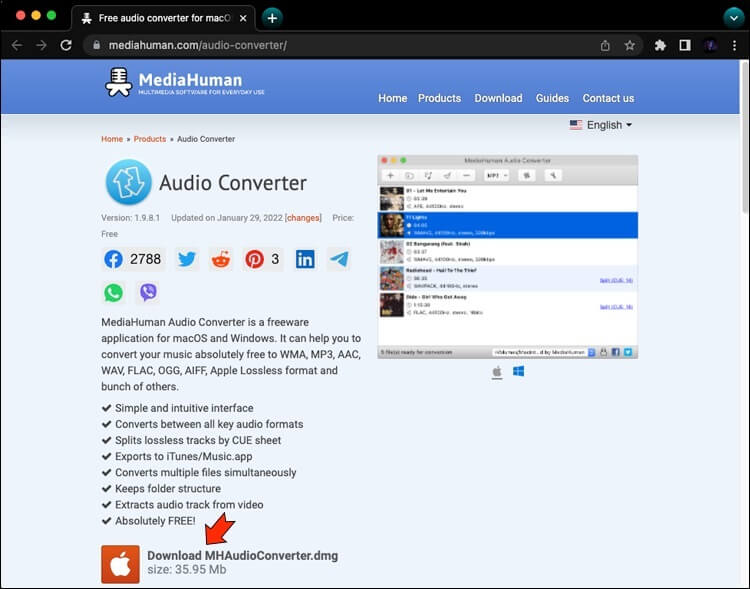Open the extensions puzzle icon
The width and height of the screenshot is (750, 589).
(x=660, y=45)
